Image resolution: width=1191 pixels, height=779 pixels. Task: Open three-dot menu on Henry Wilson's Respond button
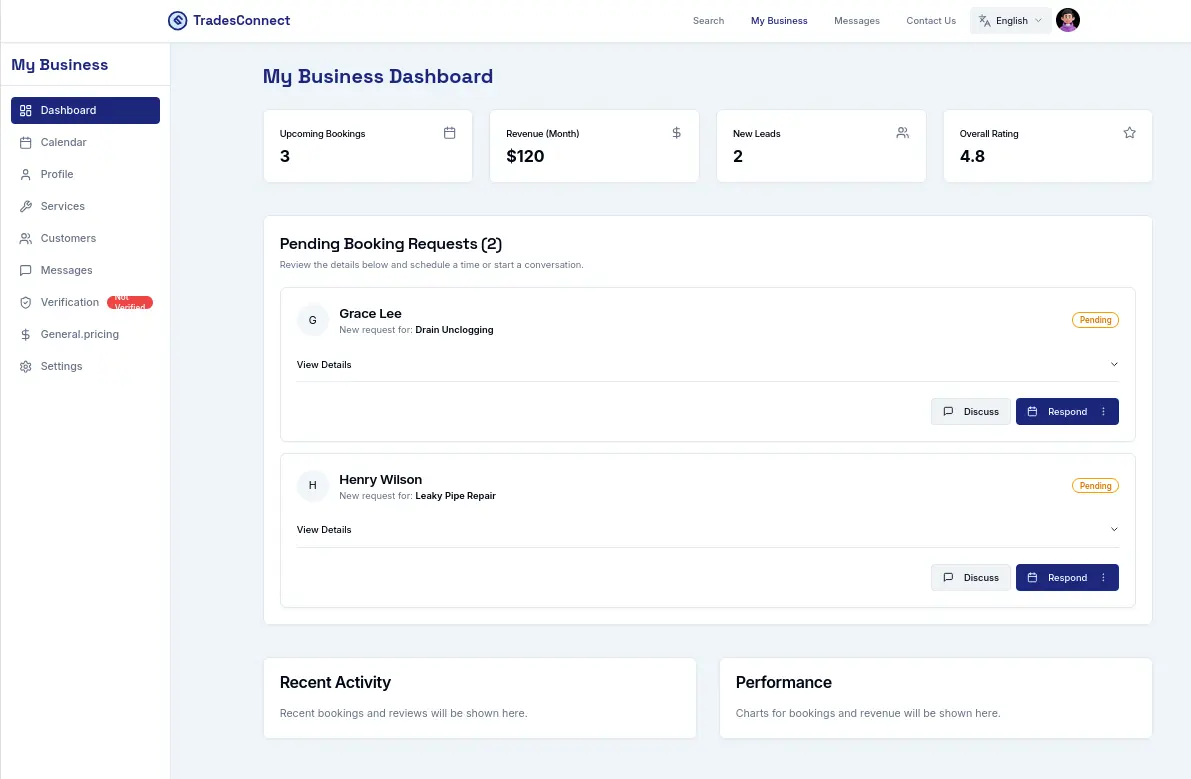coord(1103,578)
